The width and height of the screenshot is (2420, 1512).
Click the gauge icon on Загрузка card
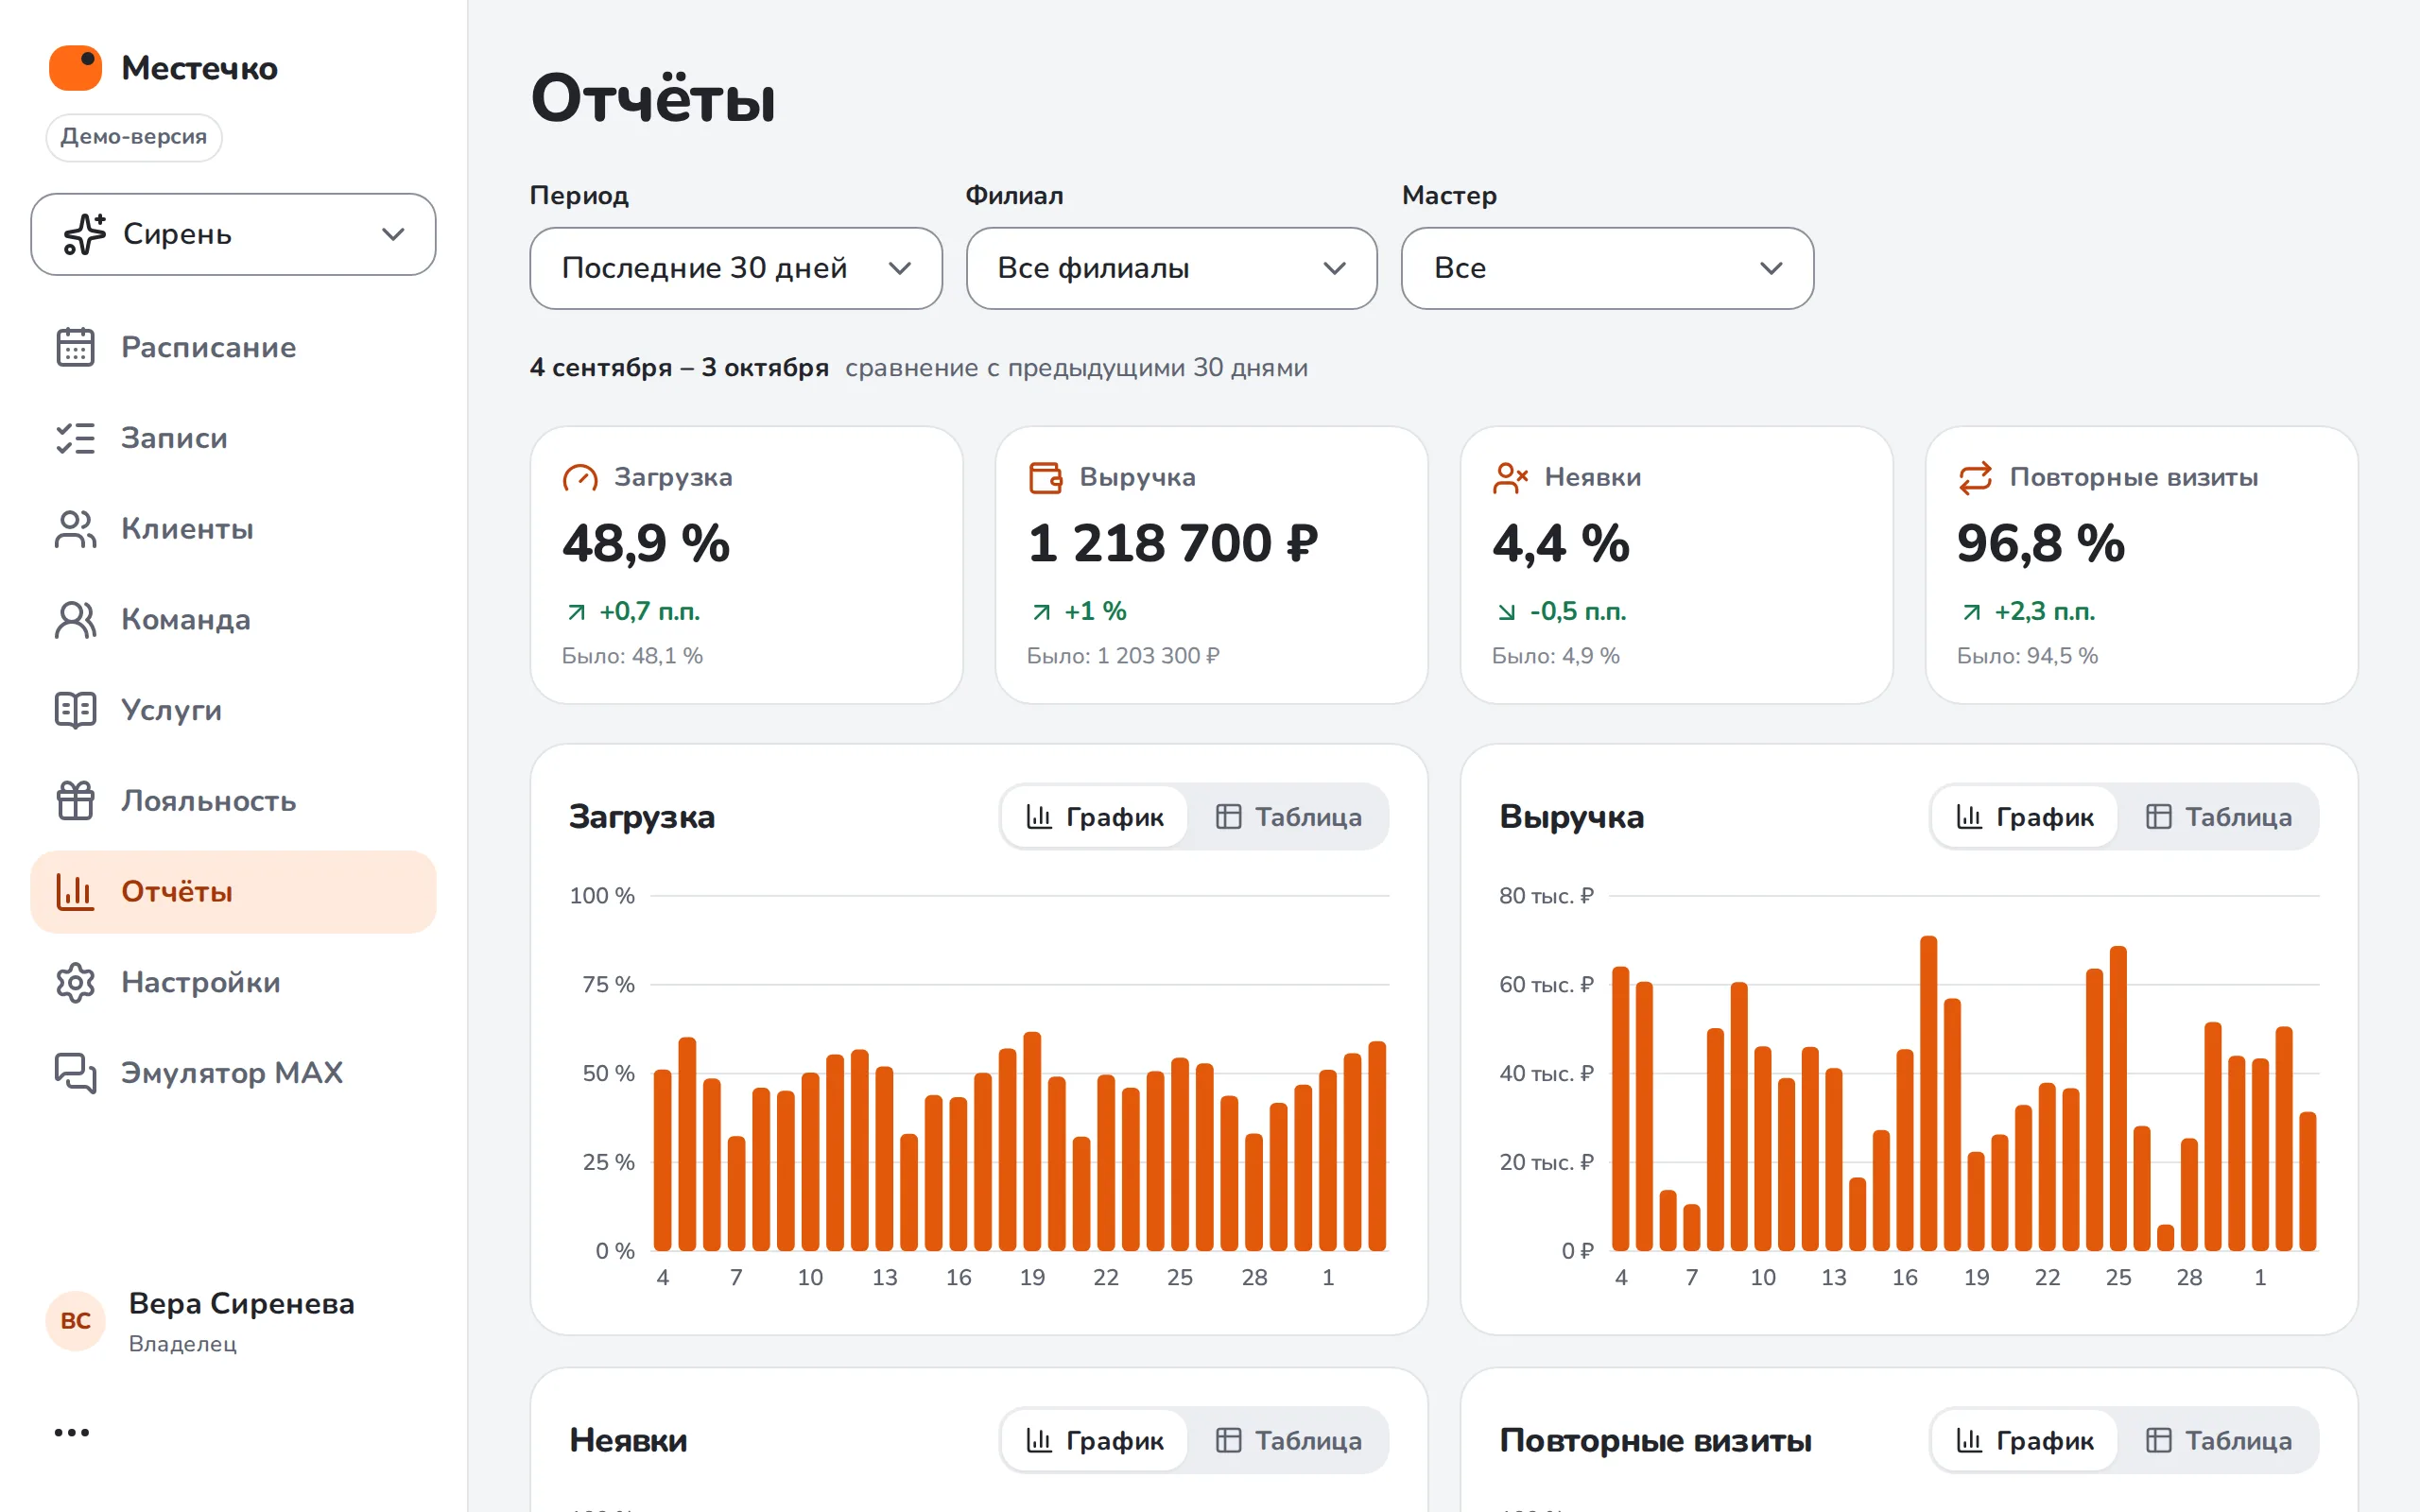tap(580, 478)
